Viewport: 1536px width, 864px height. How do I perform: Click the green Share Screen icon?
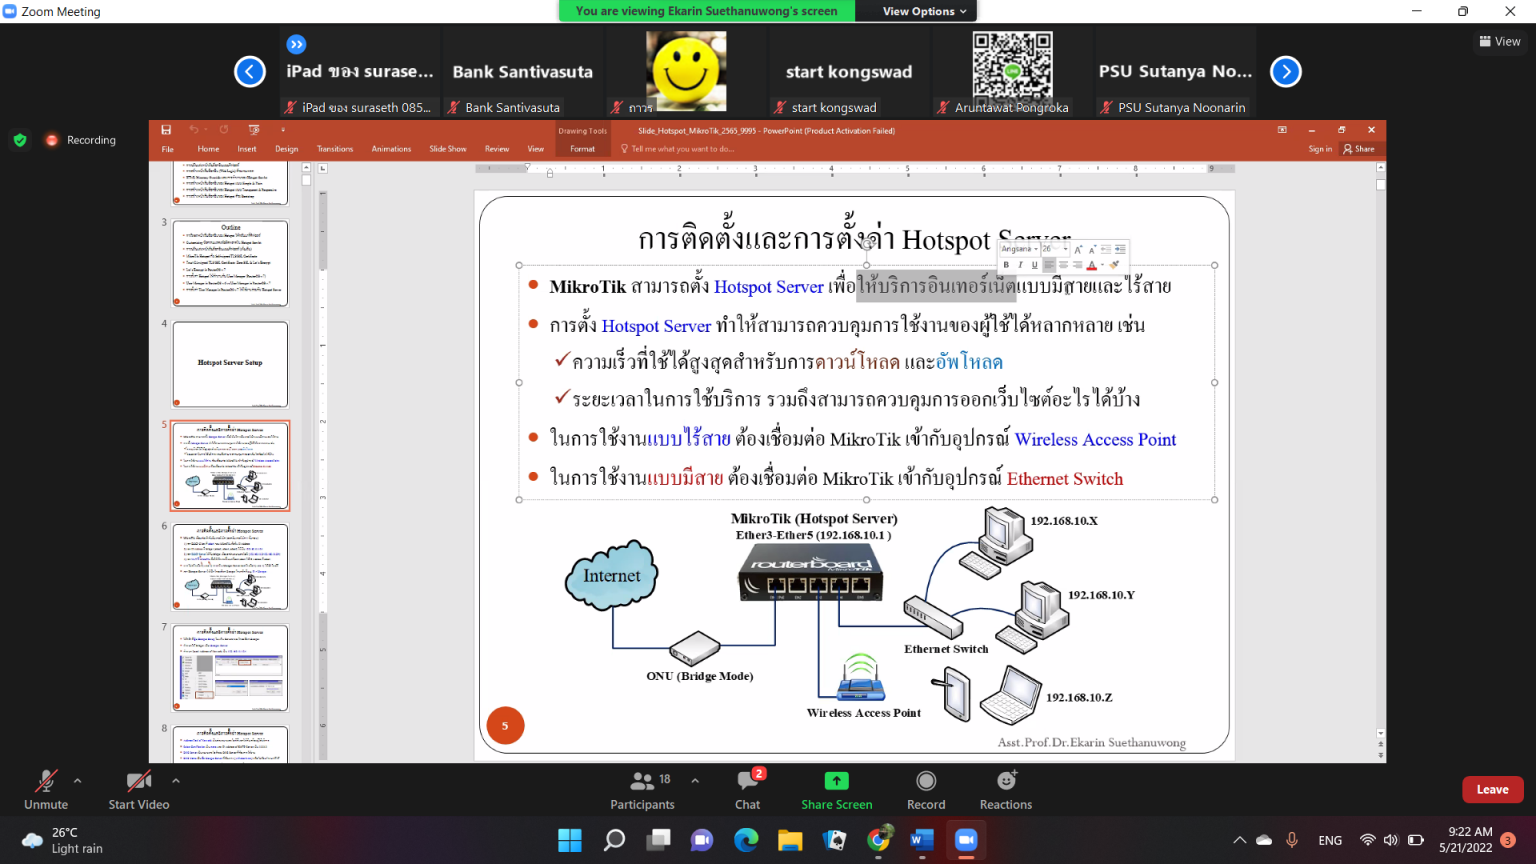[x=836, y=781]
